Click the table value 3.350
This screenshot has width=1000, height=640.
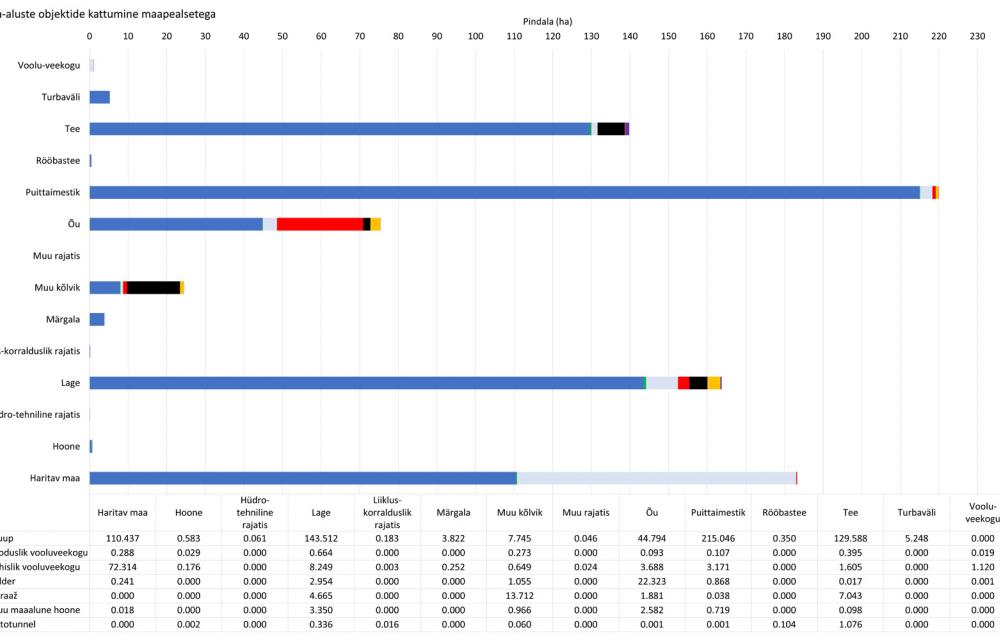click(321, 610)
